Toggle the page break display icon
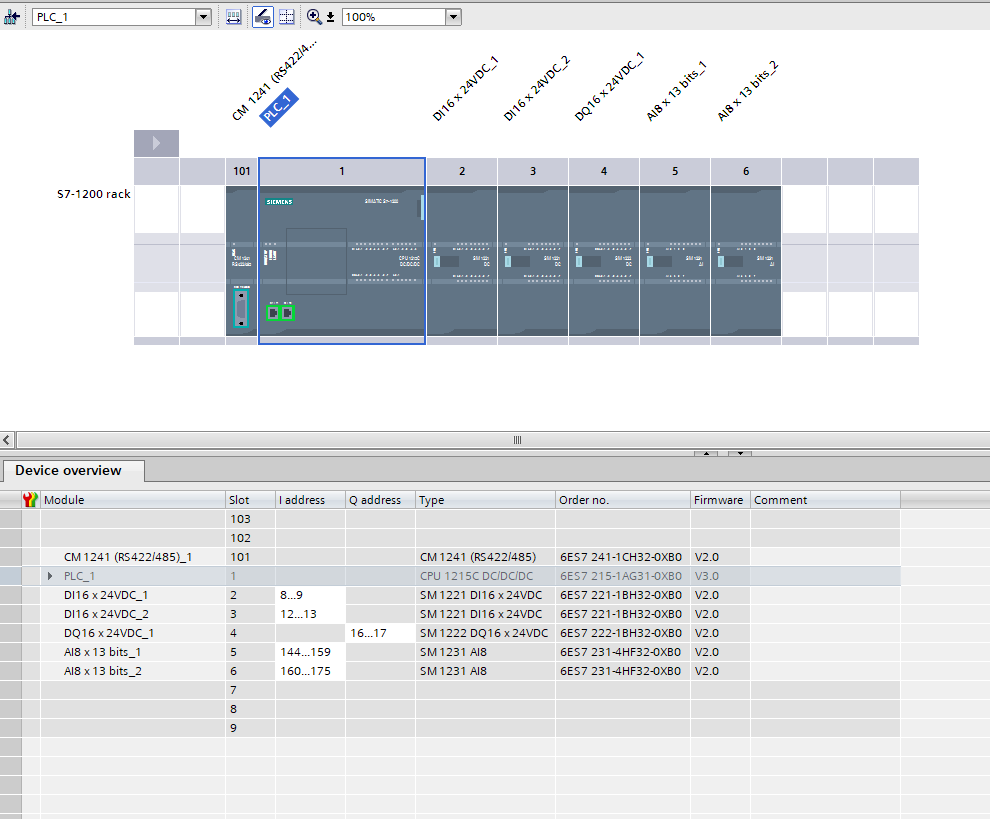 tap(287, 17)
